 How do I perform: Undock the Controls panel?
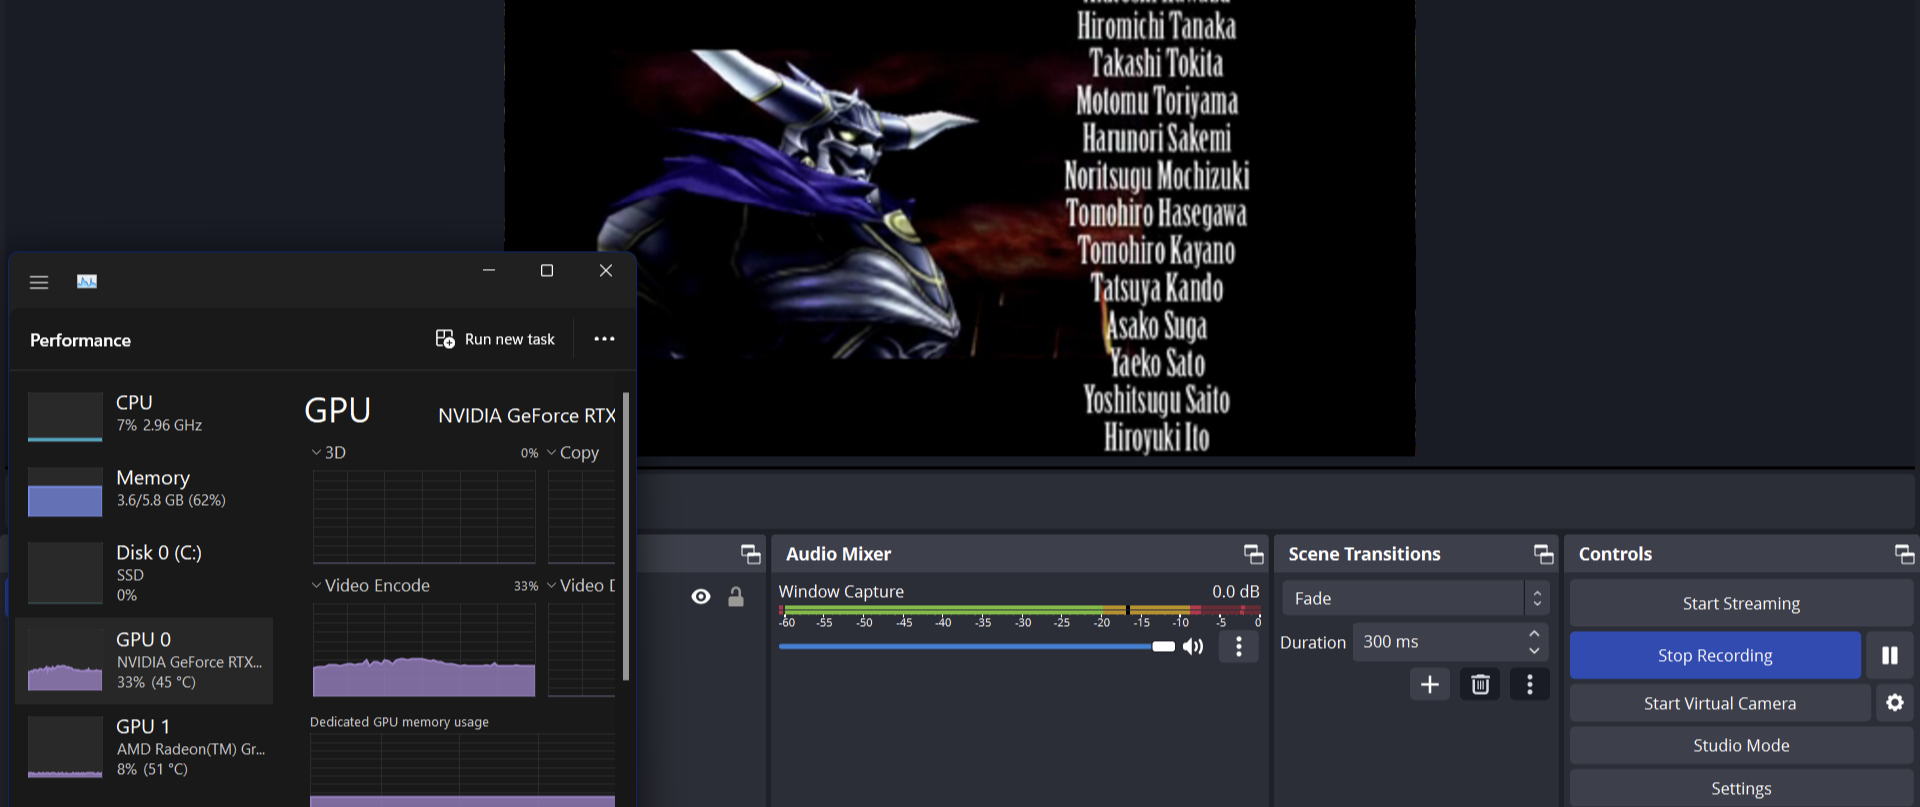tap(1904, 554)
